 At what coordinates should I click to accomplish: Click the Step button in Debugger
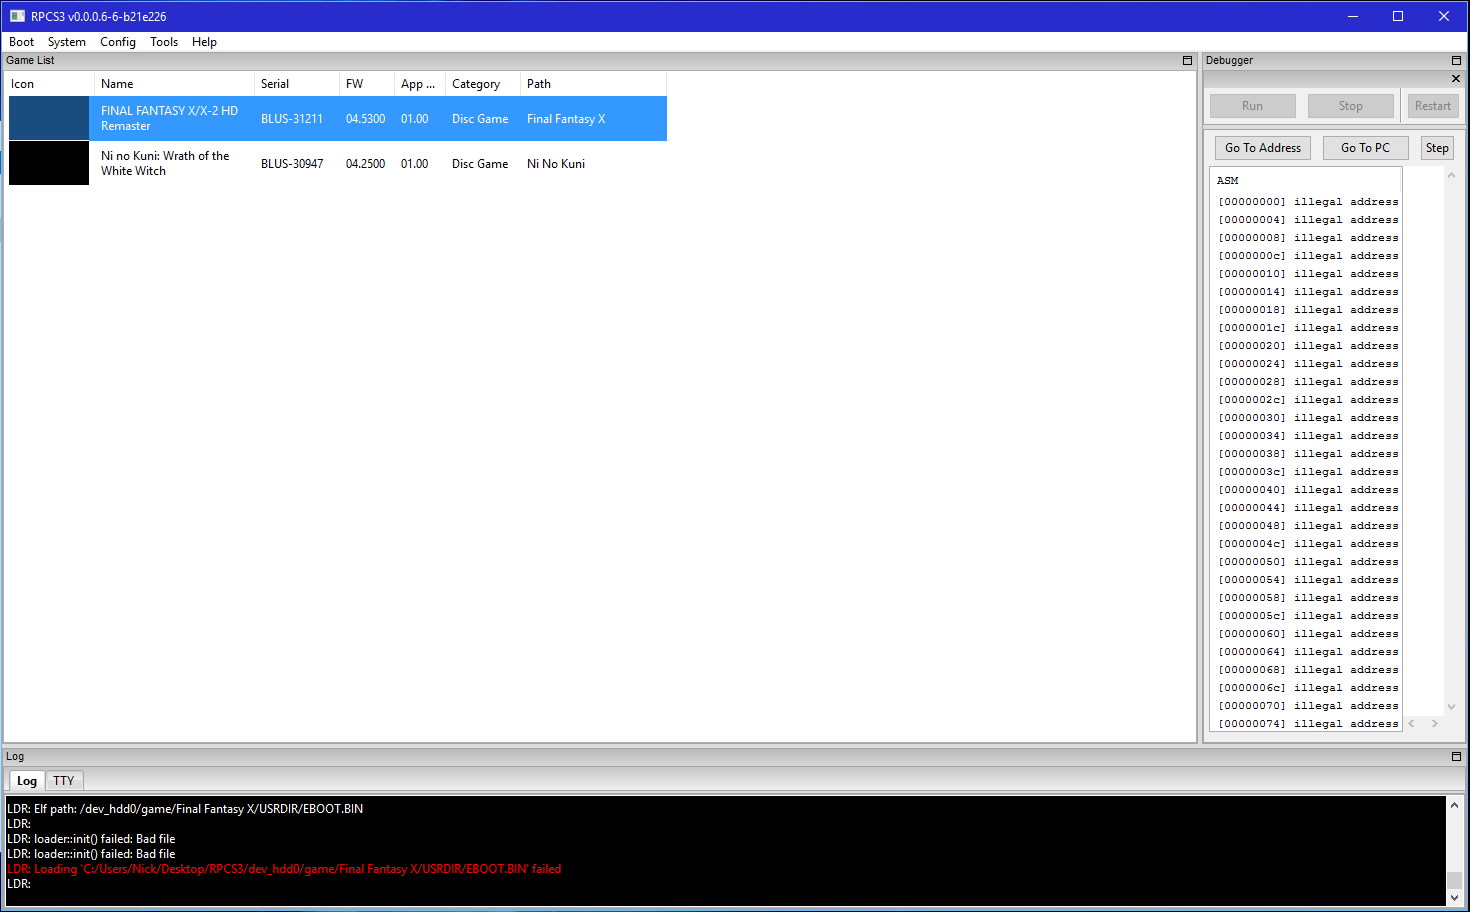[1436, 148]
